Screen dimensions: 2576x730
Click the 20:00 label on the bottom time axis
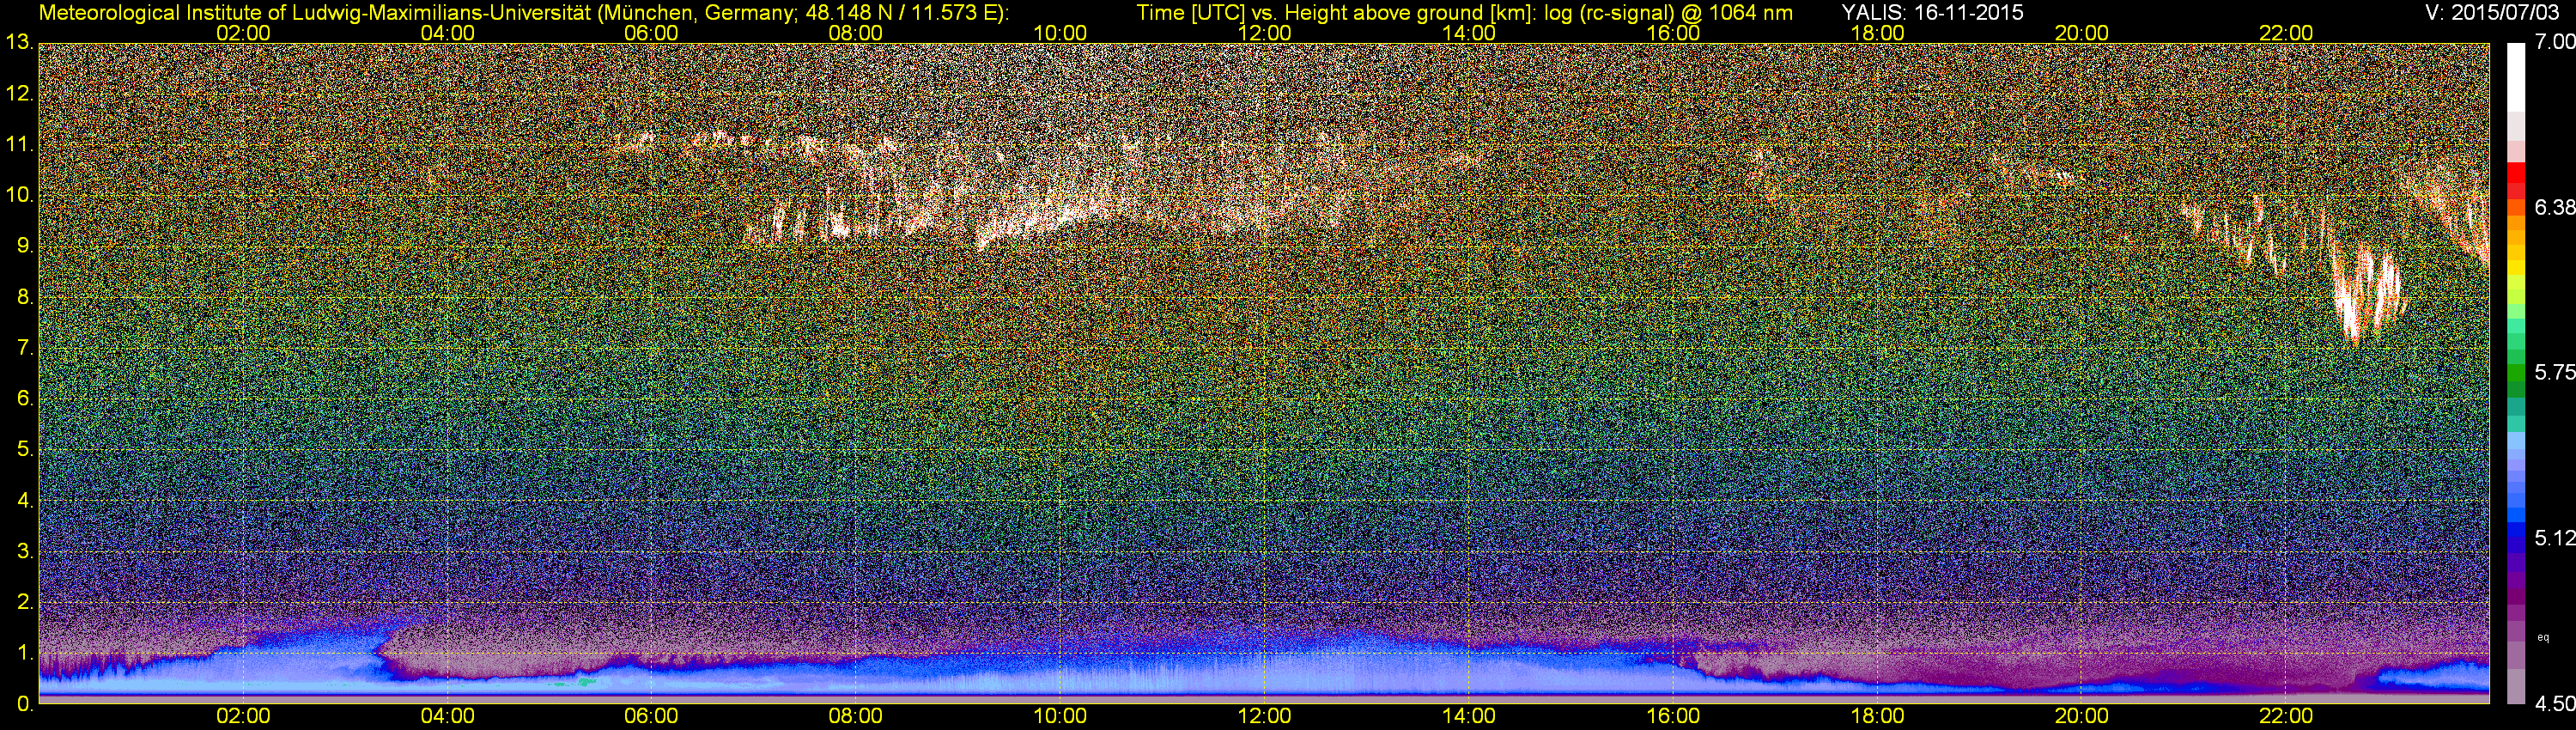pyautogui.click(x=2082, y=717)
